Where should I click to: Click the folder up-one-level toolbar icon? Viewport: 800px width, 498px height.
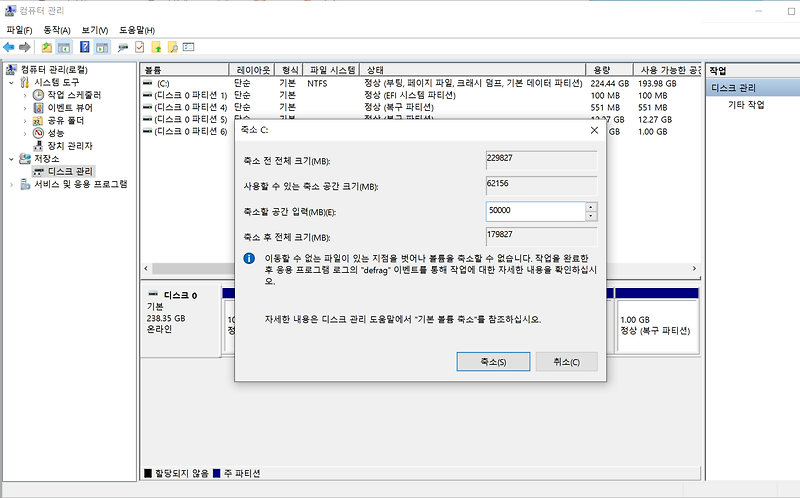pos(46,47)
